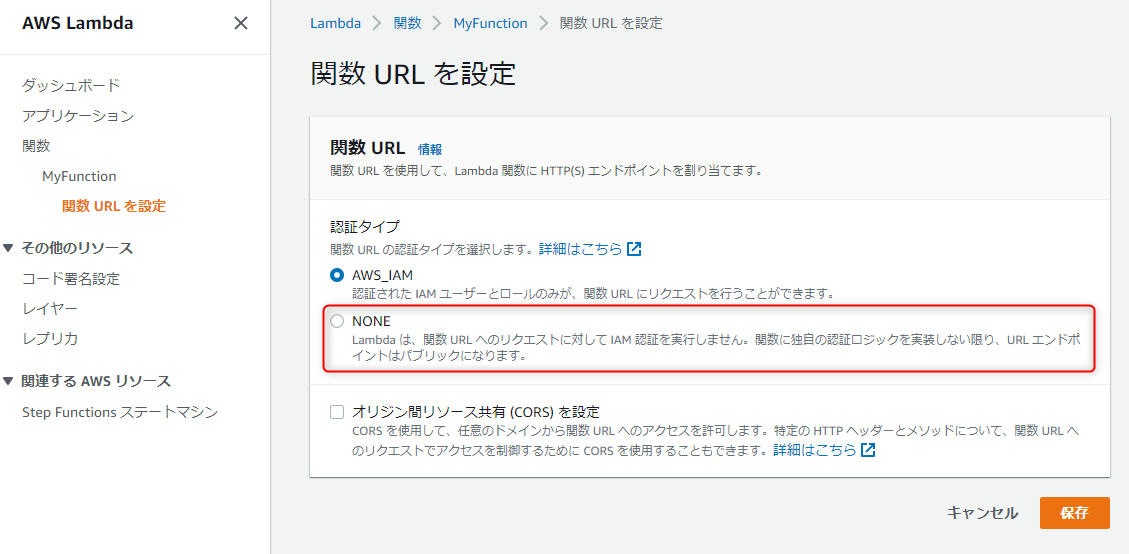Image resolution: width=1129 pixels, height=554 pixels.
Task: Open 関数 in the sidebar
Action: coord(36,146)
